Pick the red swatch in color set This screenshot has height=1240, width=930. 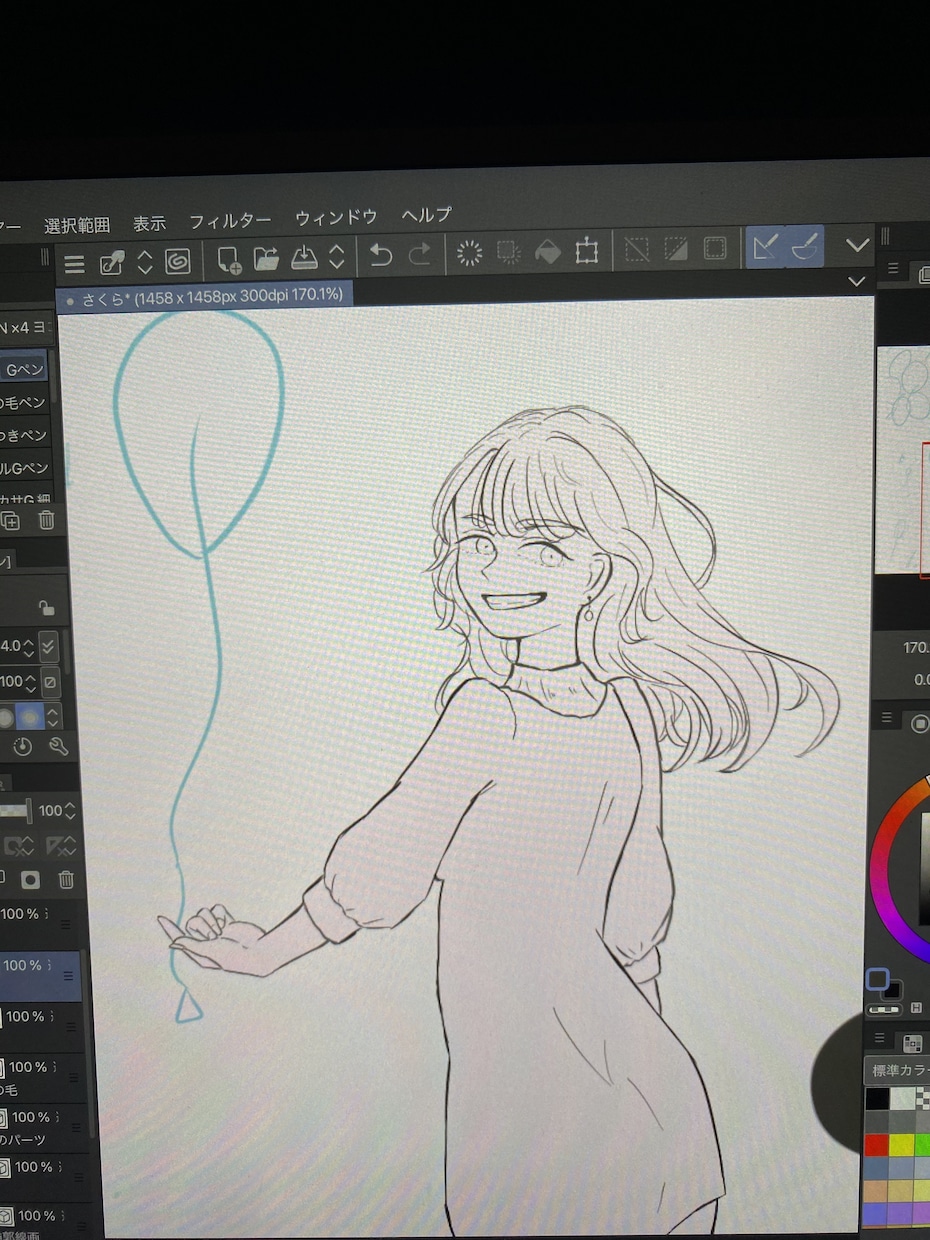[877, 1144]
